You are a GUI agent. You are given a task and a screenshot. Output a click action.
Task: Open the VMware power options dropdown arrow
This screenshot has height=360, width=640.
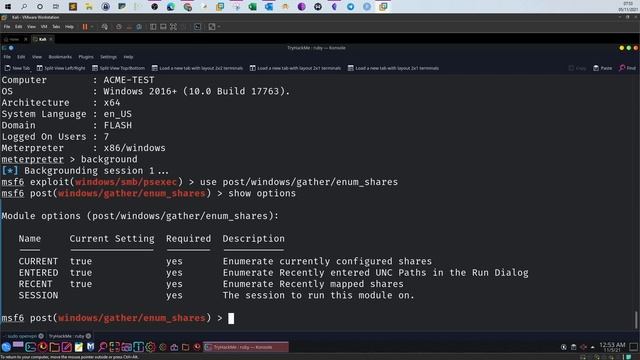(x=92, y=27)
